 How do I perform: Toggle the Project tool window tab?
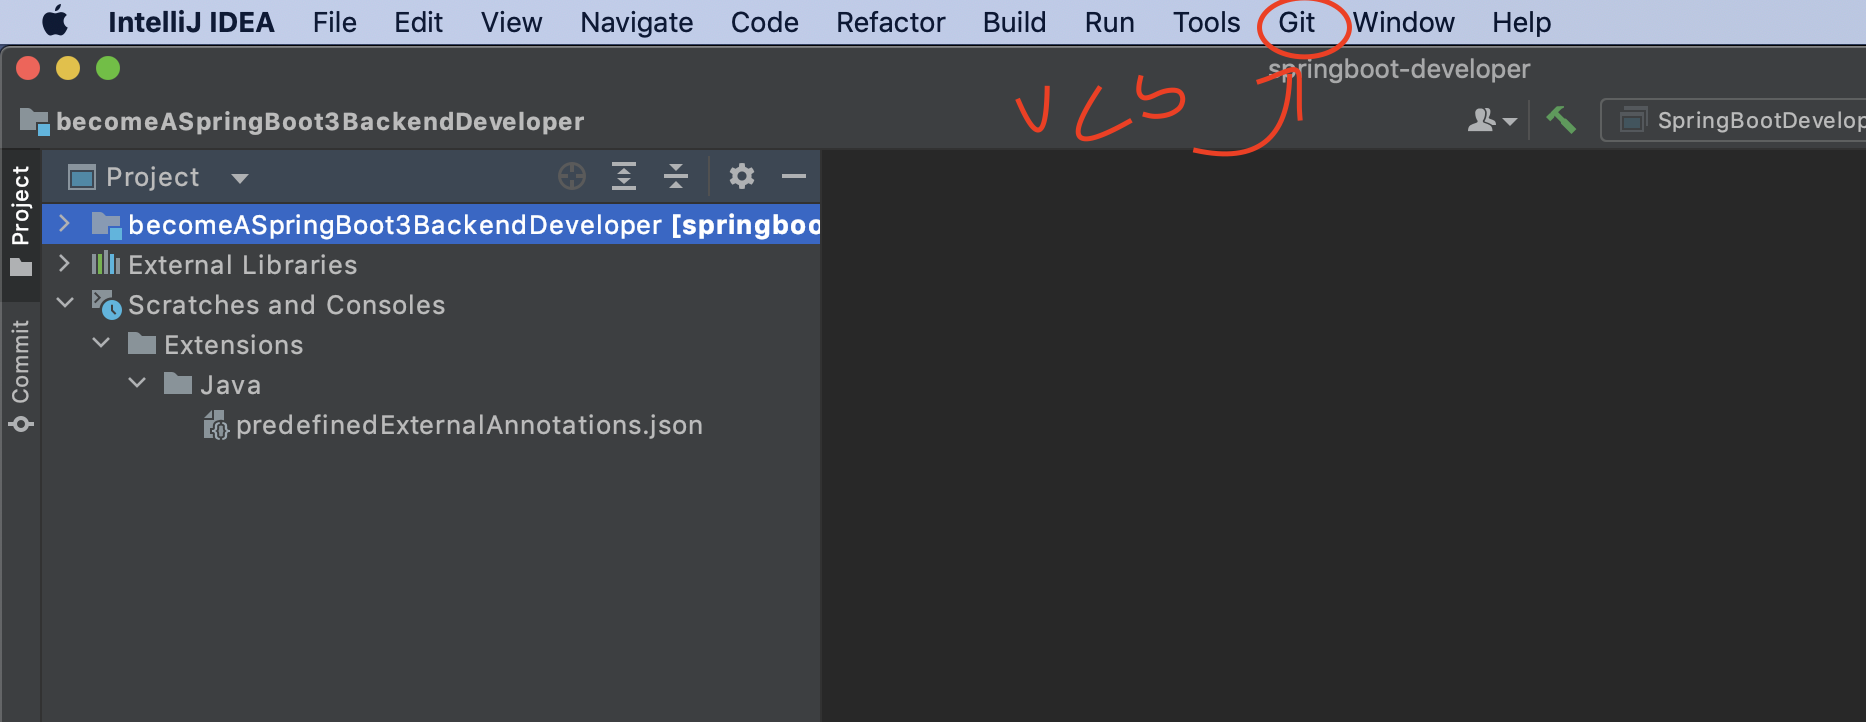click(x=20, y=222)
